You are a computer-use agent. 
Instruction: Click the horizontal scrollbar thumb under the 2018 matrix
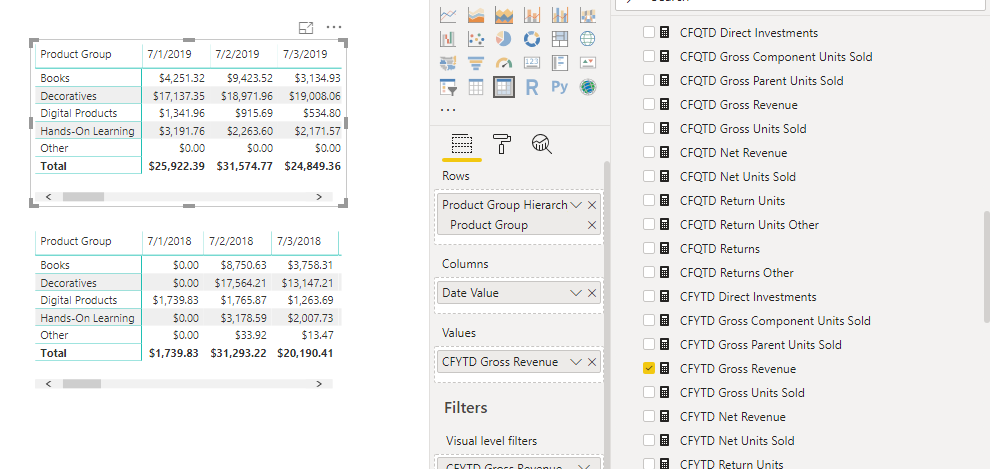tap(81, 384)
